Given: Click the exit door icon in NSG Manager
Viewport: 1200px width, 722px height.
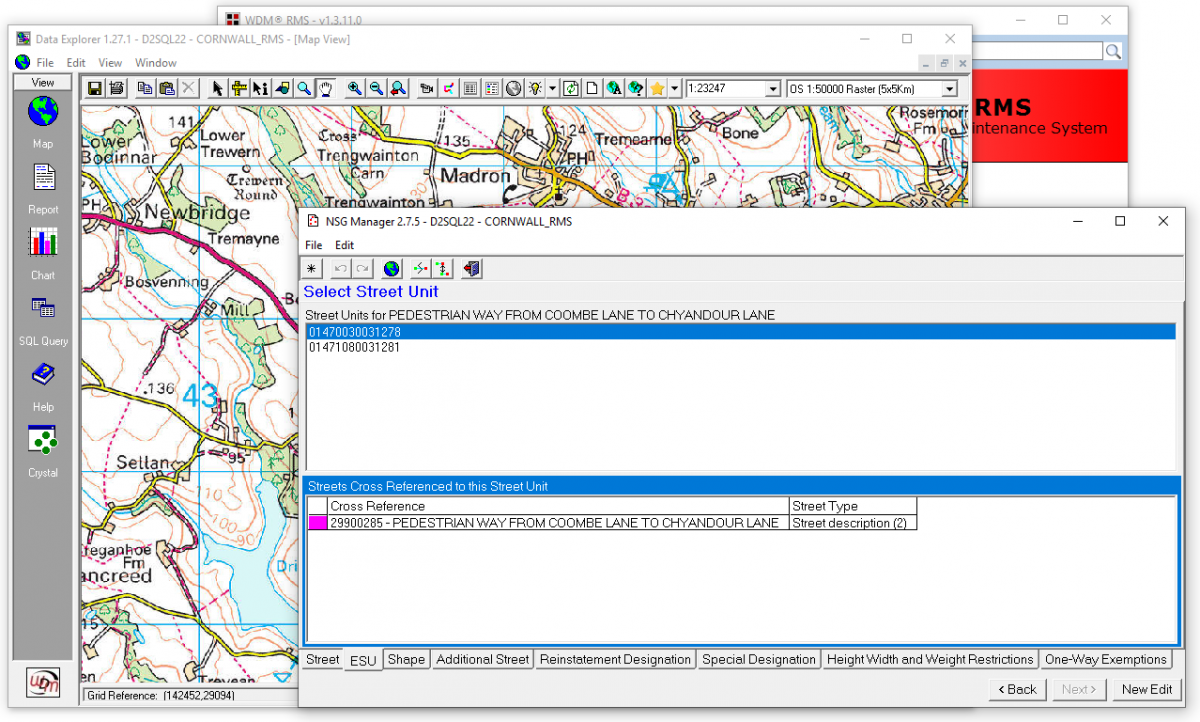Looking at the screenshot, I should [472, 268].
